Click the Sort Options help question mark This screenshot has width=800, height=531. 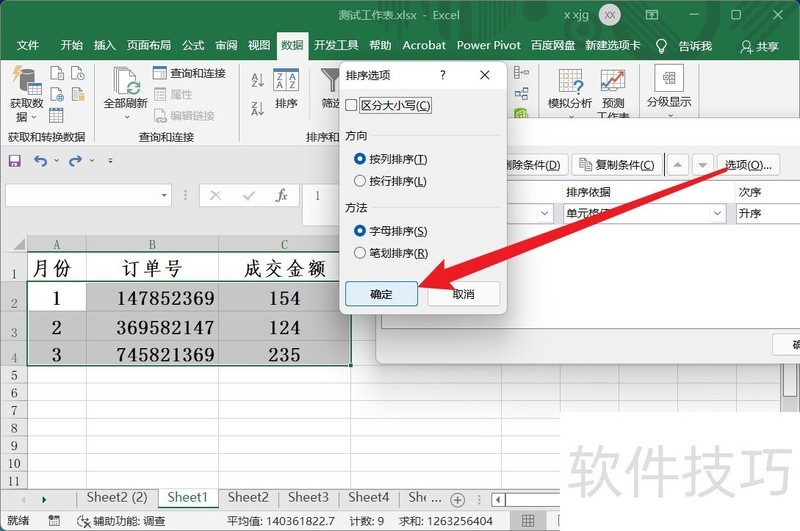point(442,75)
